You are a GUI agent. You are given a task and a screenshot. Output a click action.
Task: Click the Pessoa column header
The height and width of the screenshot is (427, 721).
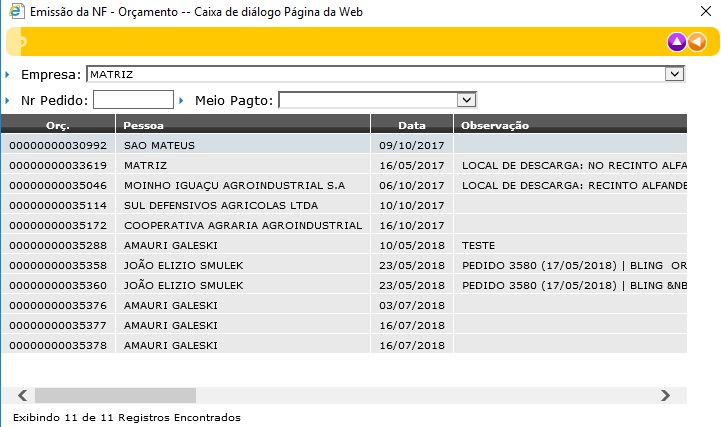click(x=143, y=125)
